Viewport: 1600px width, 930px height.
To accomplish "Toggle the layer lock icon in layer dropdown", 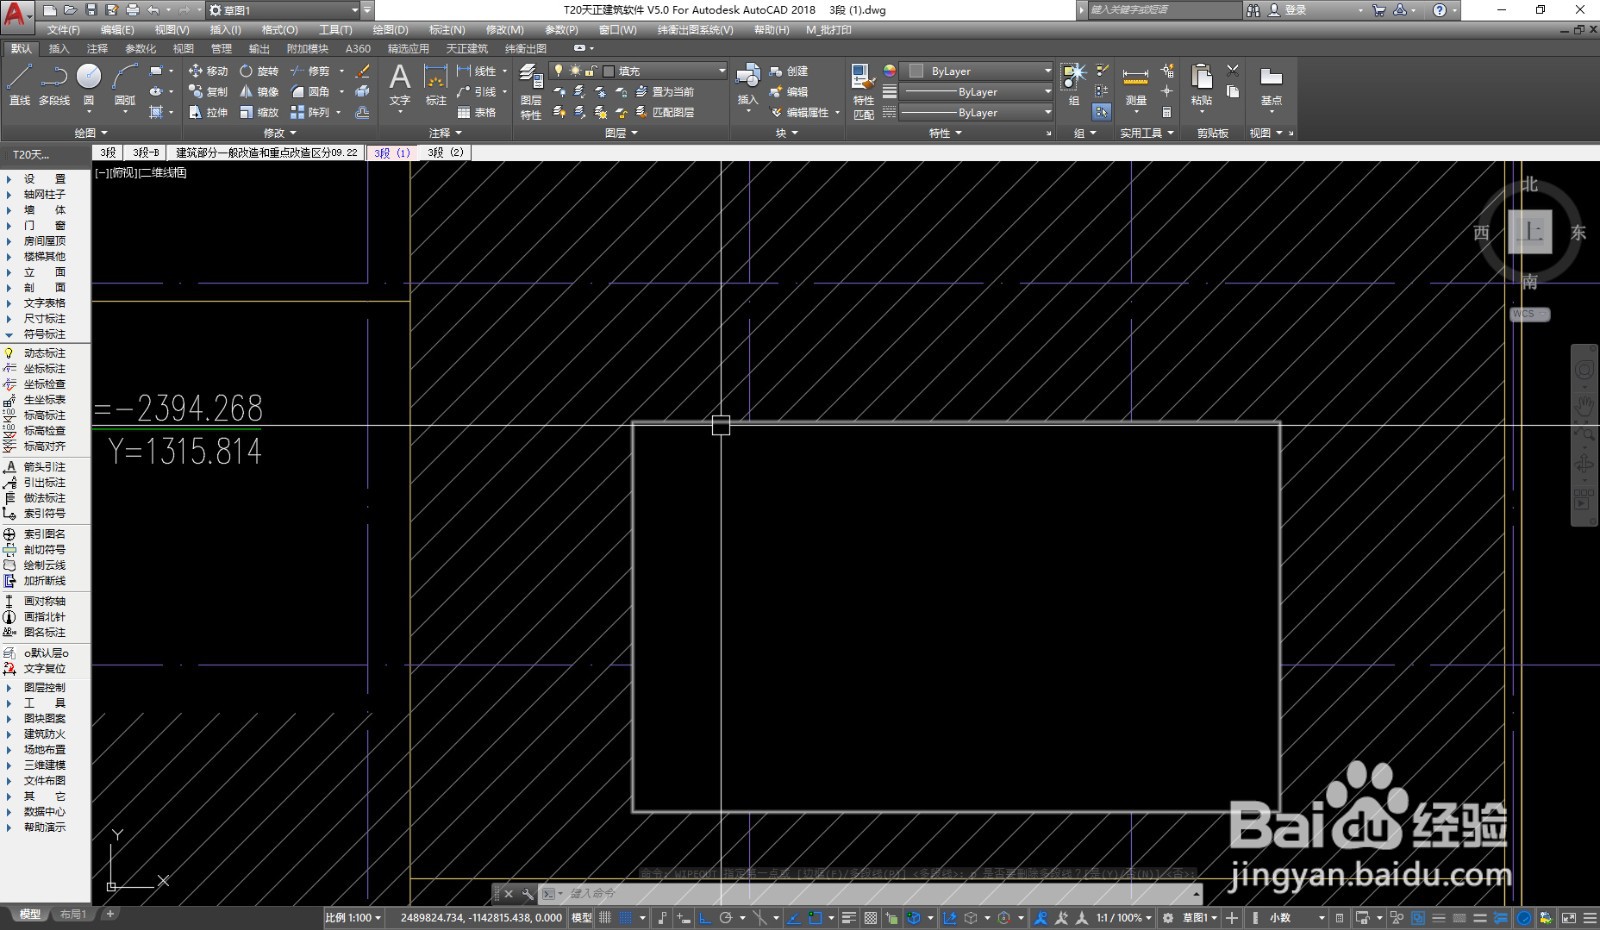I will [591, 71].
